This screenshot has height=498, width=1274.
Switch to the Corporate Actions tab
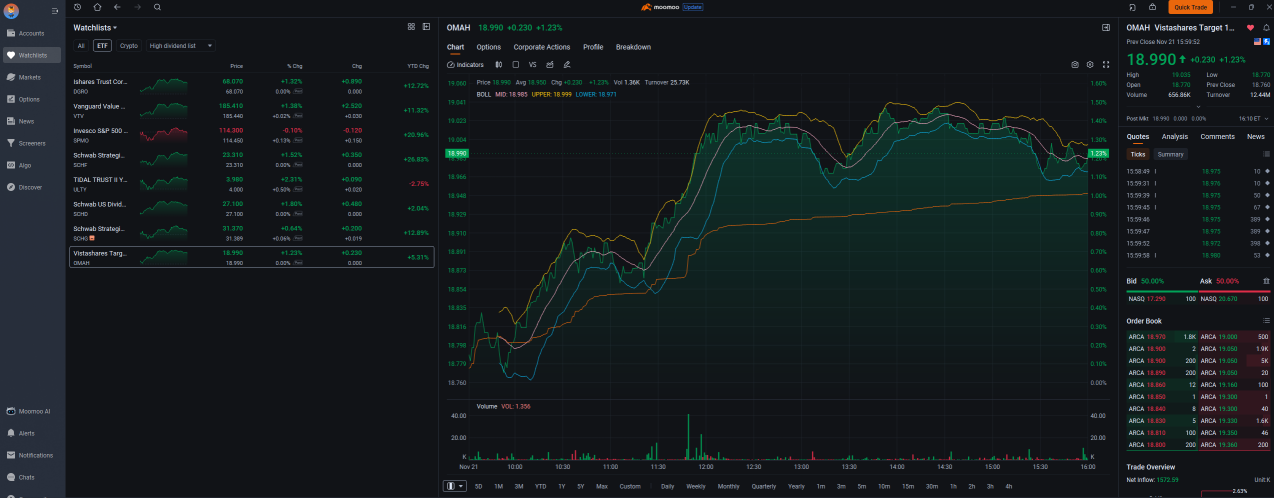[x=542, y=47]
